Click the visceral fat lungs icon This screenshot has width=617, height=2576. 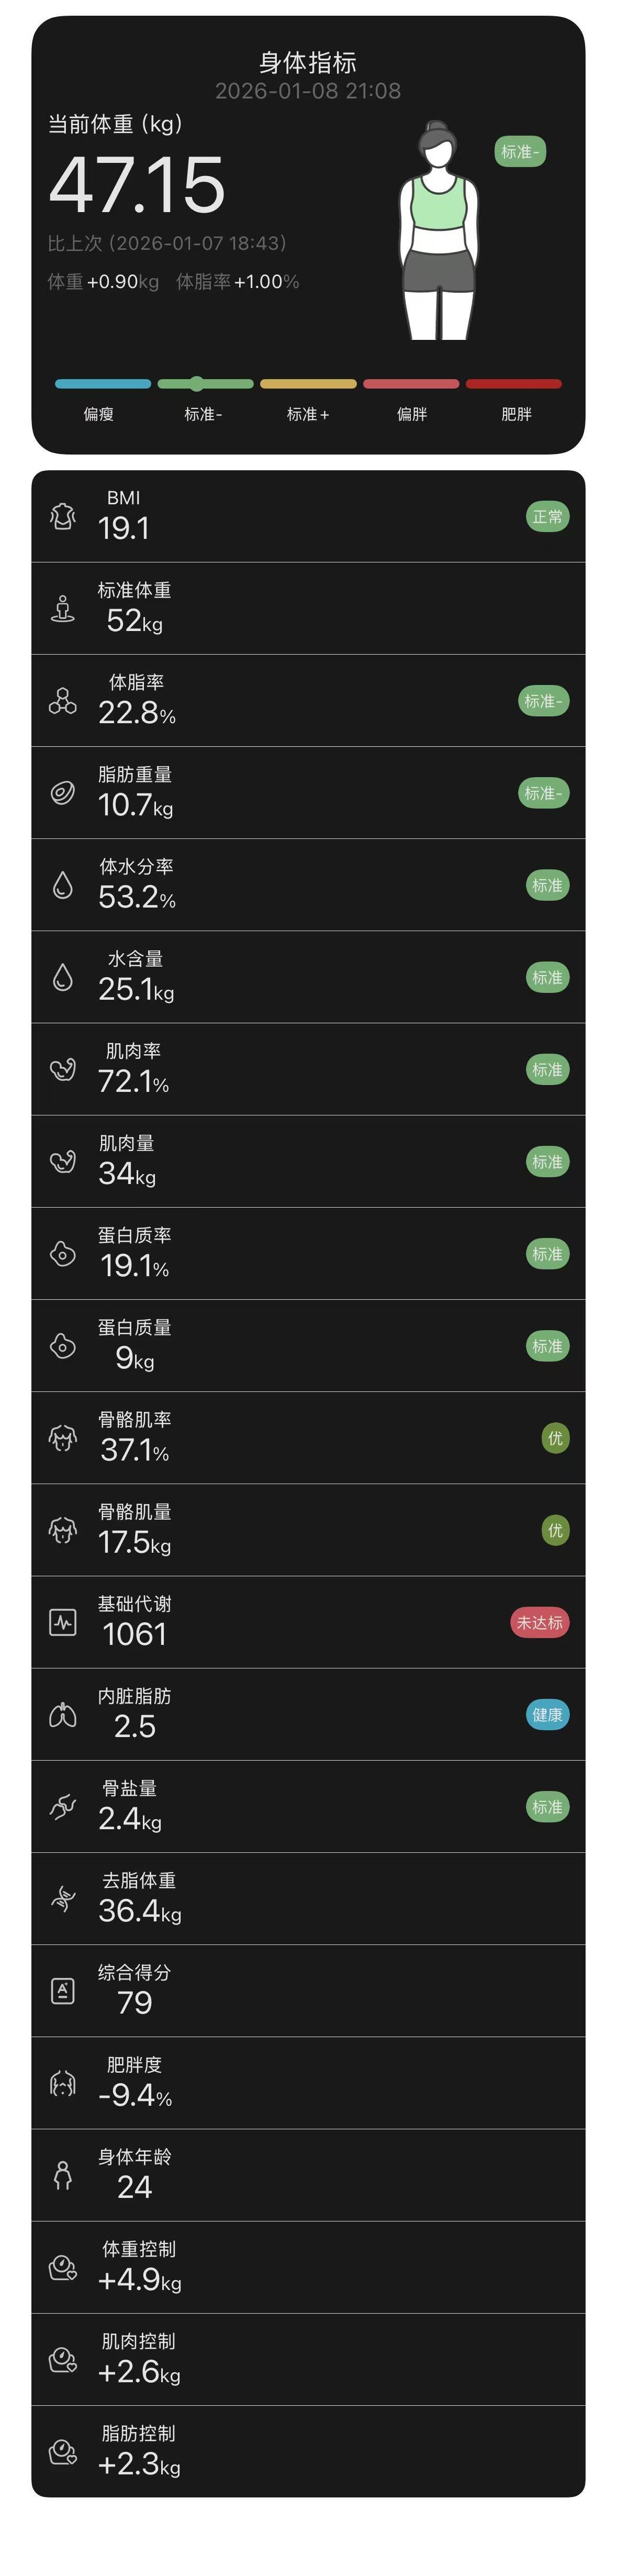[63, 1714]
